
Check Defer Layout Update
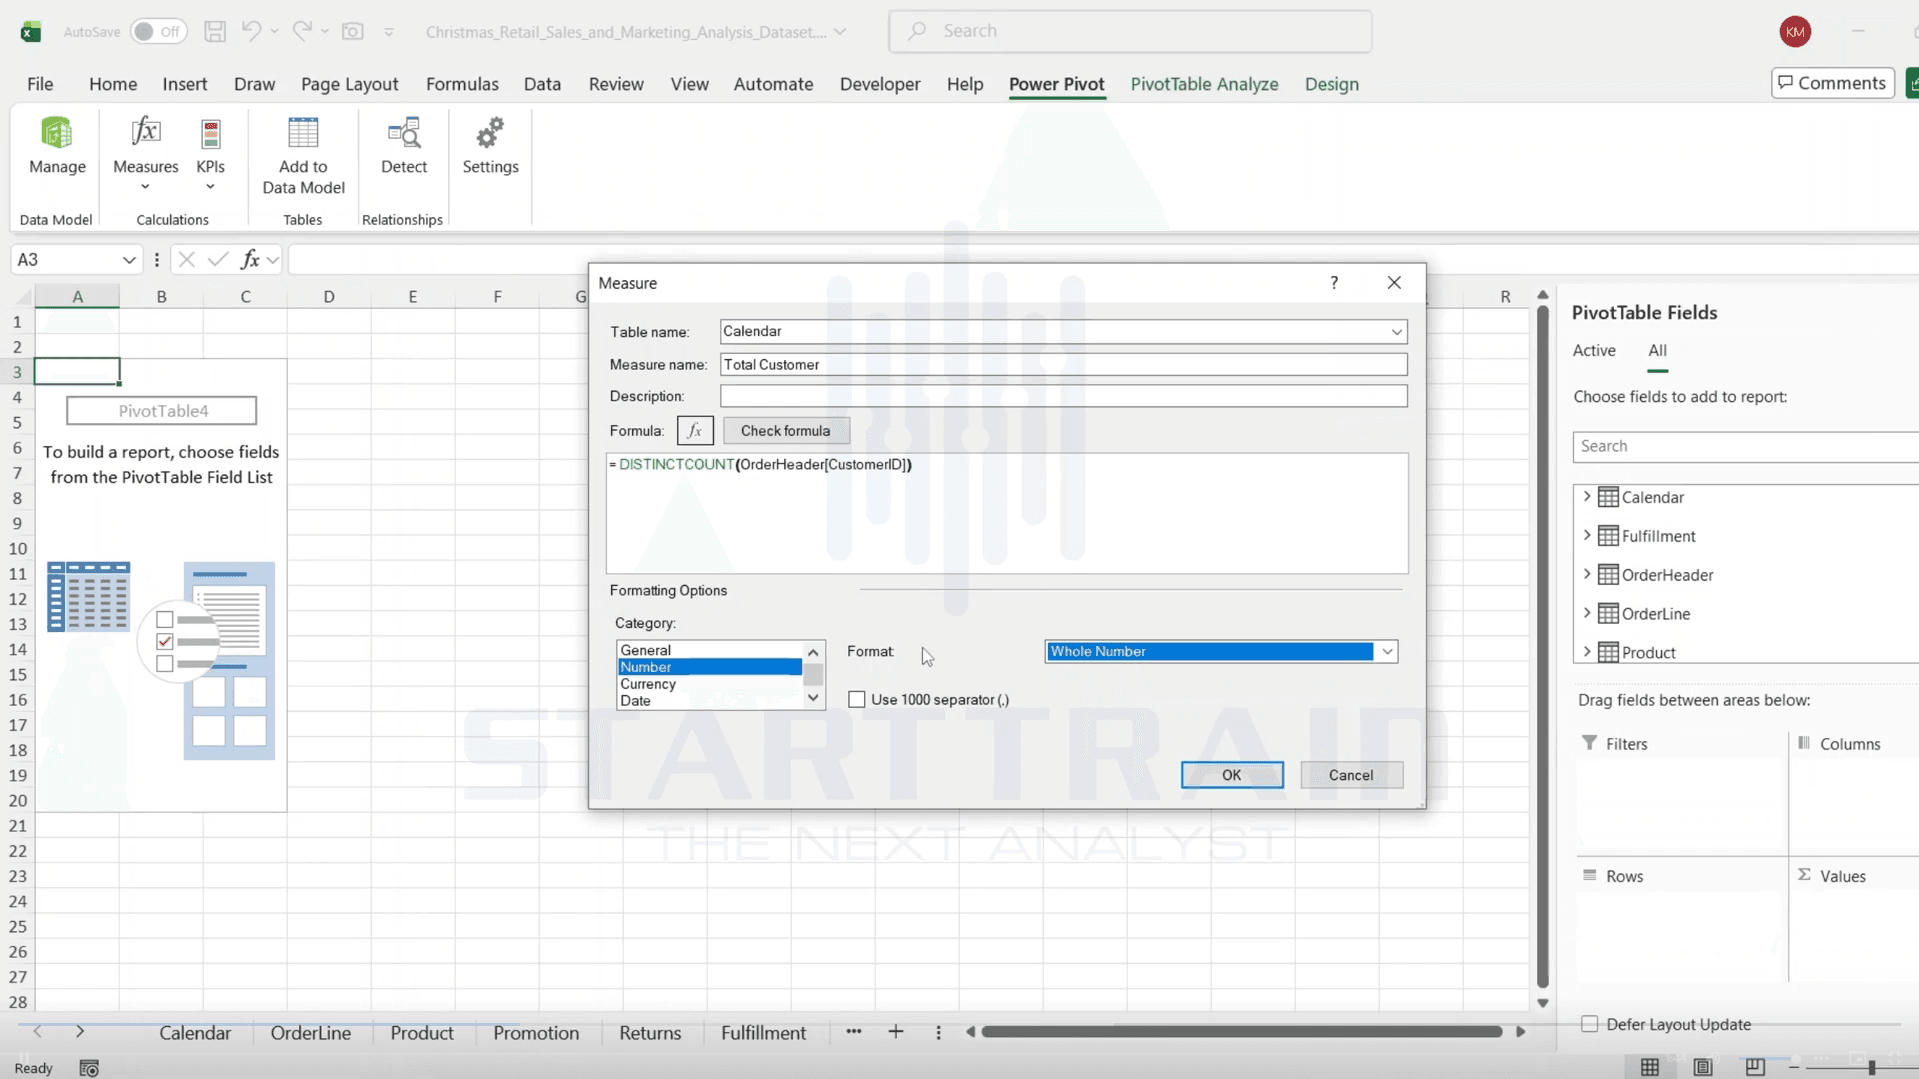[x=1590, y=1024]
